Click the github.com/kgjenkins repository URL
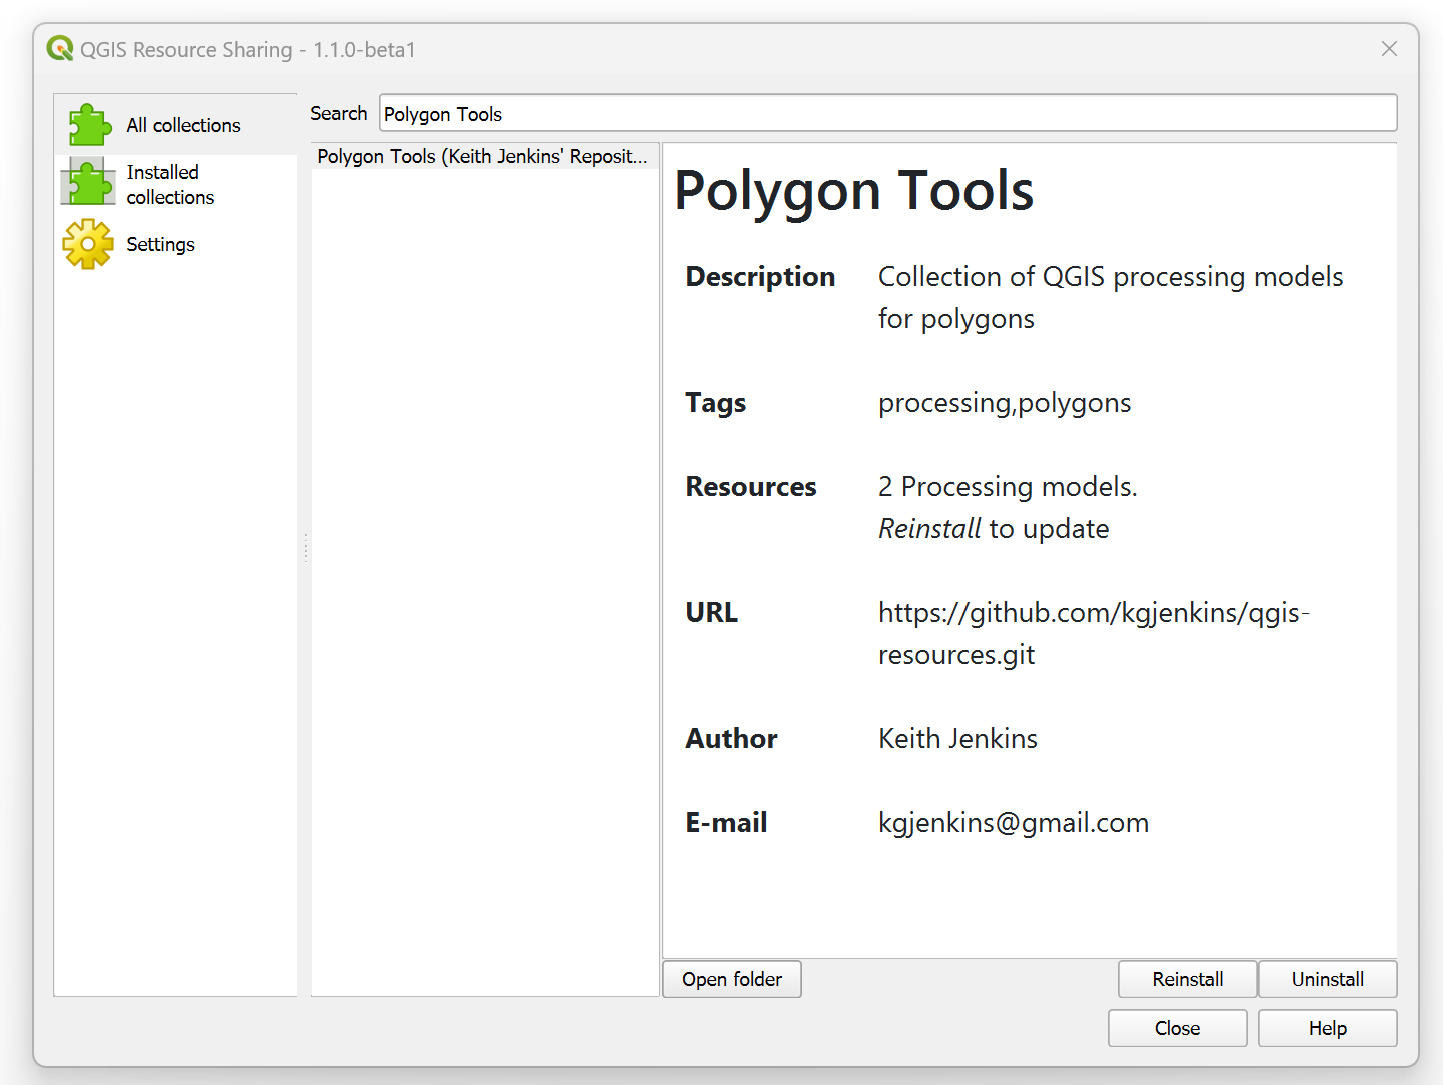Viewport: 1443px width, 1085px height. (1094, 633)
